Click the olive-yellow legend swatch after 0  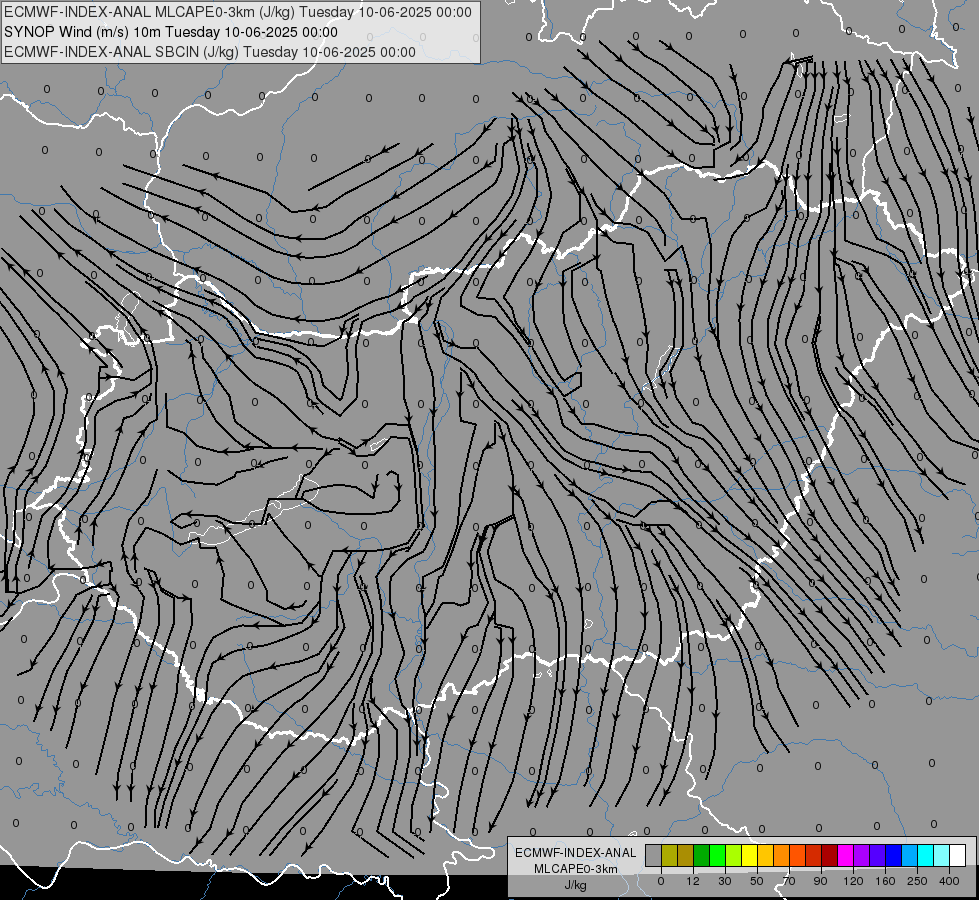(670, 855)
